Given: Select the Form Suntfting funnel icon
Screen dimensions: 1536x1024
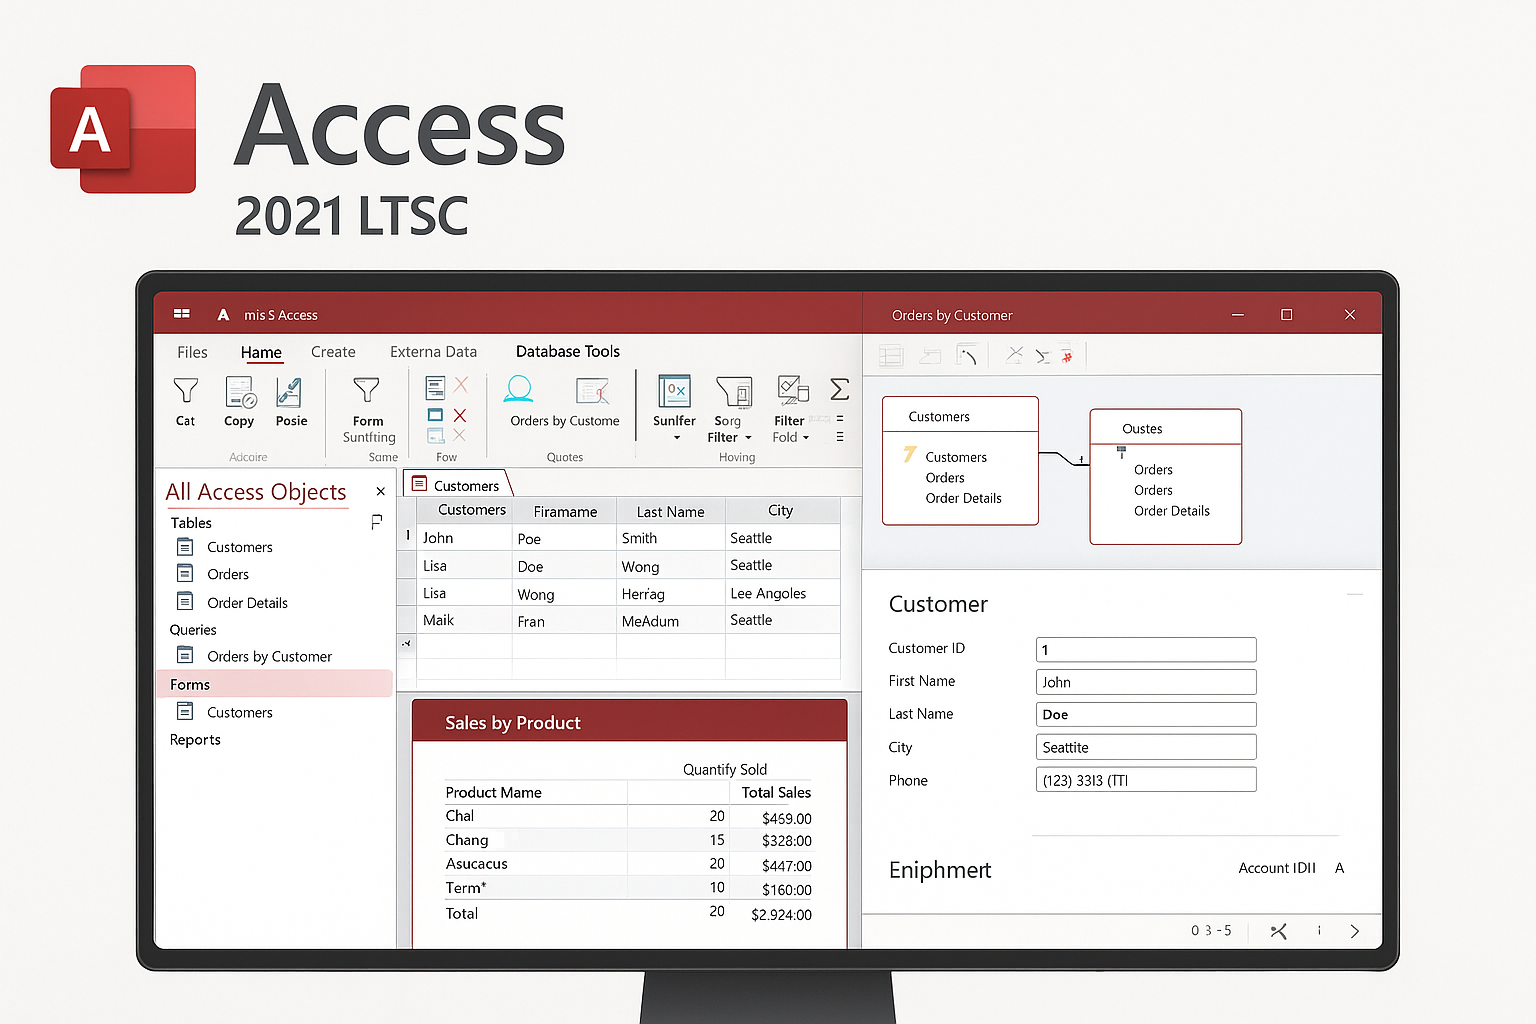Looking at the screenshot, I should pos(367,391).
